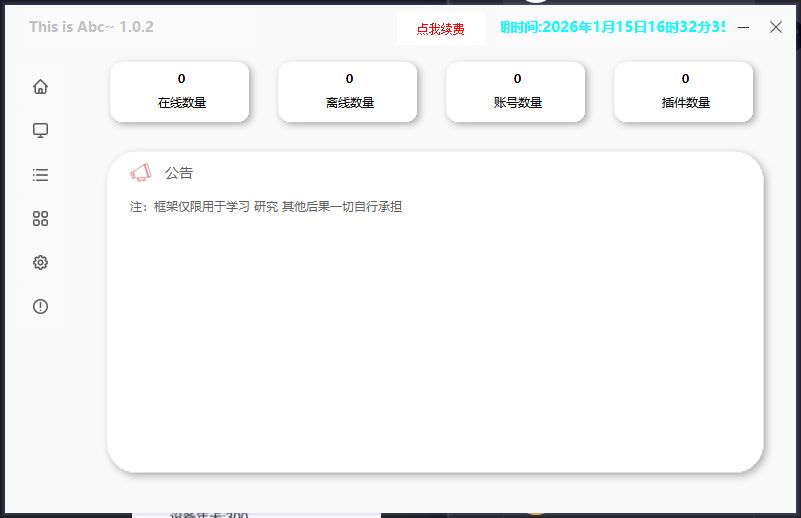
Task: Open the list view sidebar icon
Action: click(x=40, y=175)
